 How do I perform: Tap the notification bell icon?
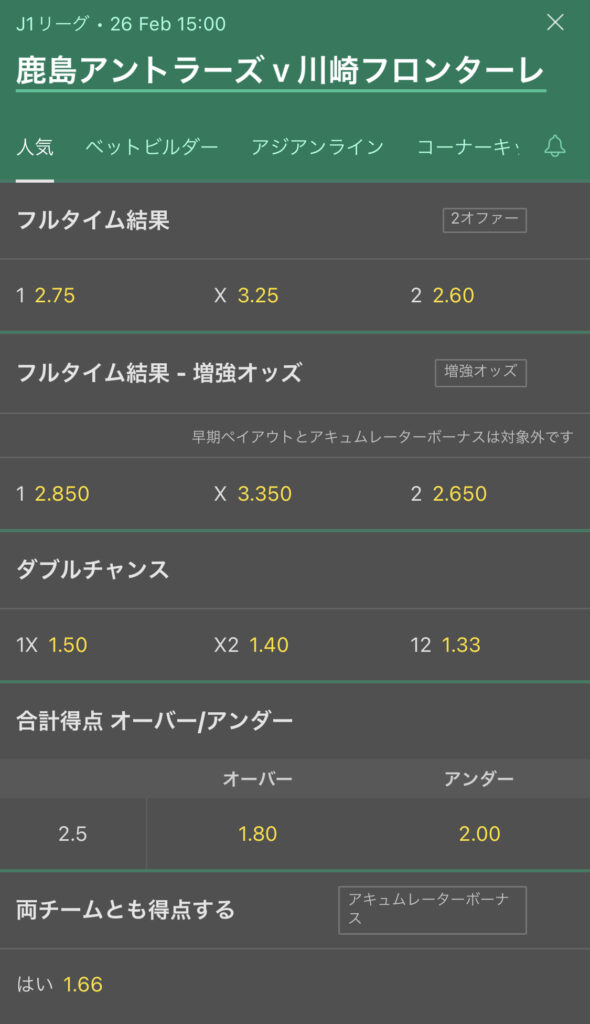(555, 146)
